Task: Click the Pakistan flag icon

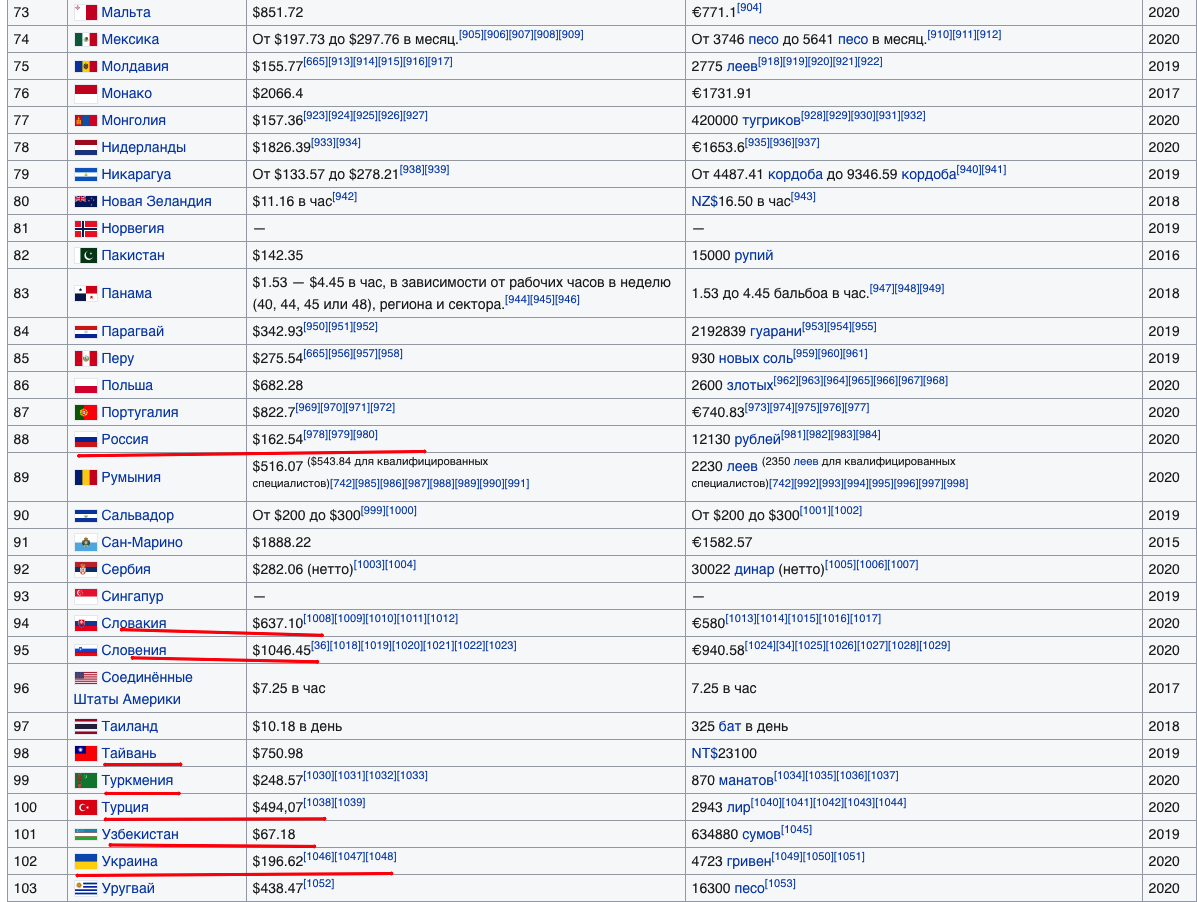Action: click(x=86, y=255)
